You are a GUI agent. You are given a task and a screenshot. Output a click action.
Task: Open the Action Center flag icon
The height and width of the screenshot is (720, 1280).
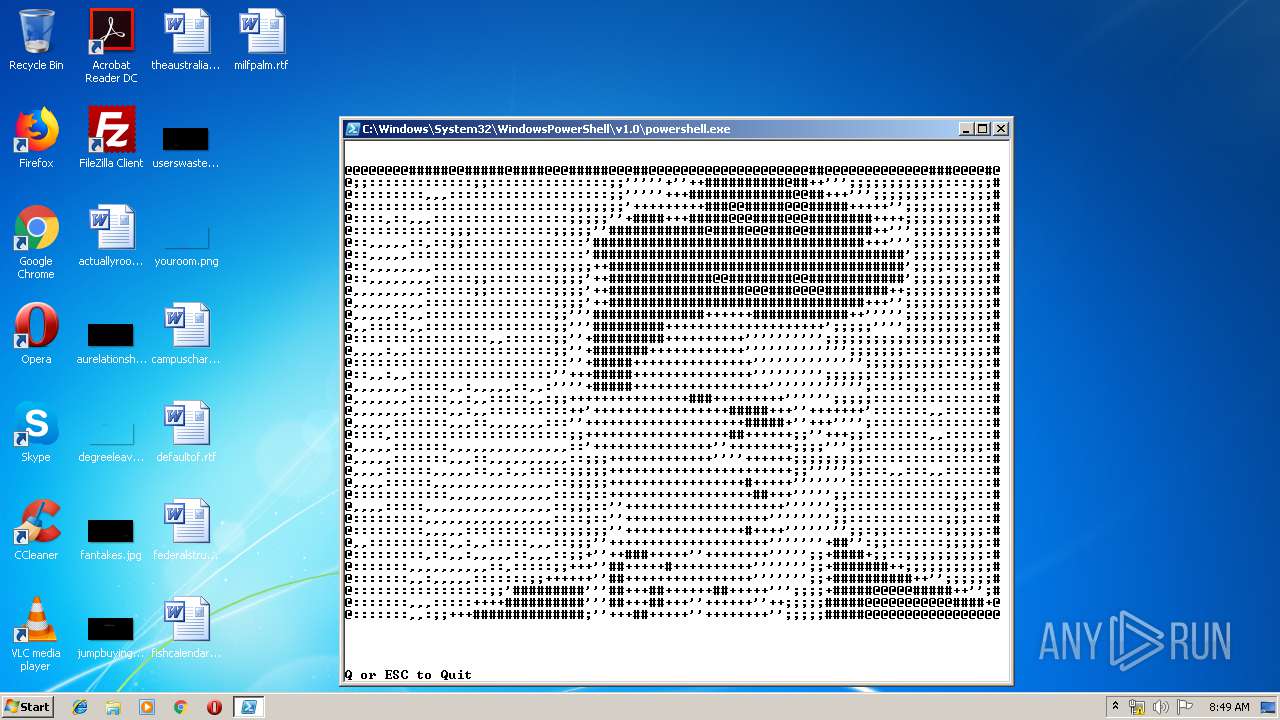coord(1185,707)
